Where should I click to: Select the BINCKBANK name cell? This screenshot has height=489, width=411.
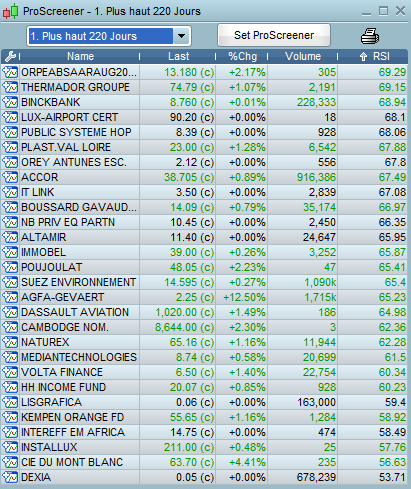tap(80, 102)
